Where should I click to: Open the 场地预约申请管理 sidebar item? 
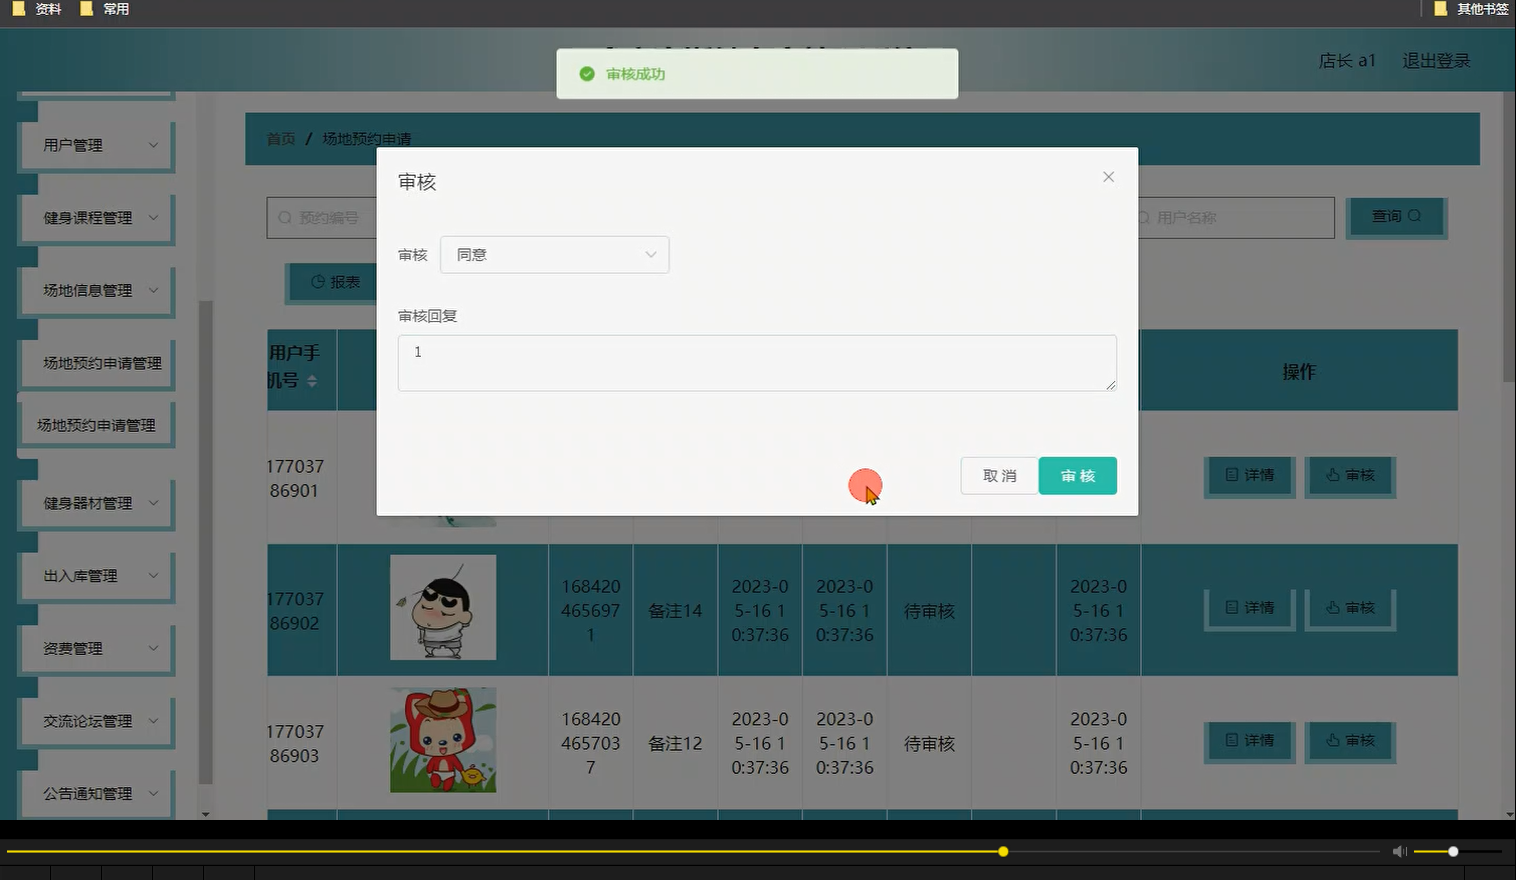pos(96,424)
